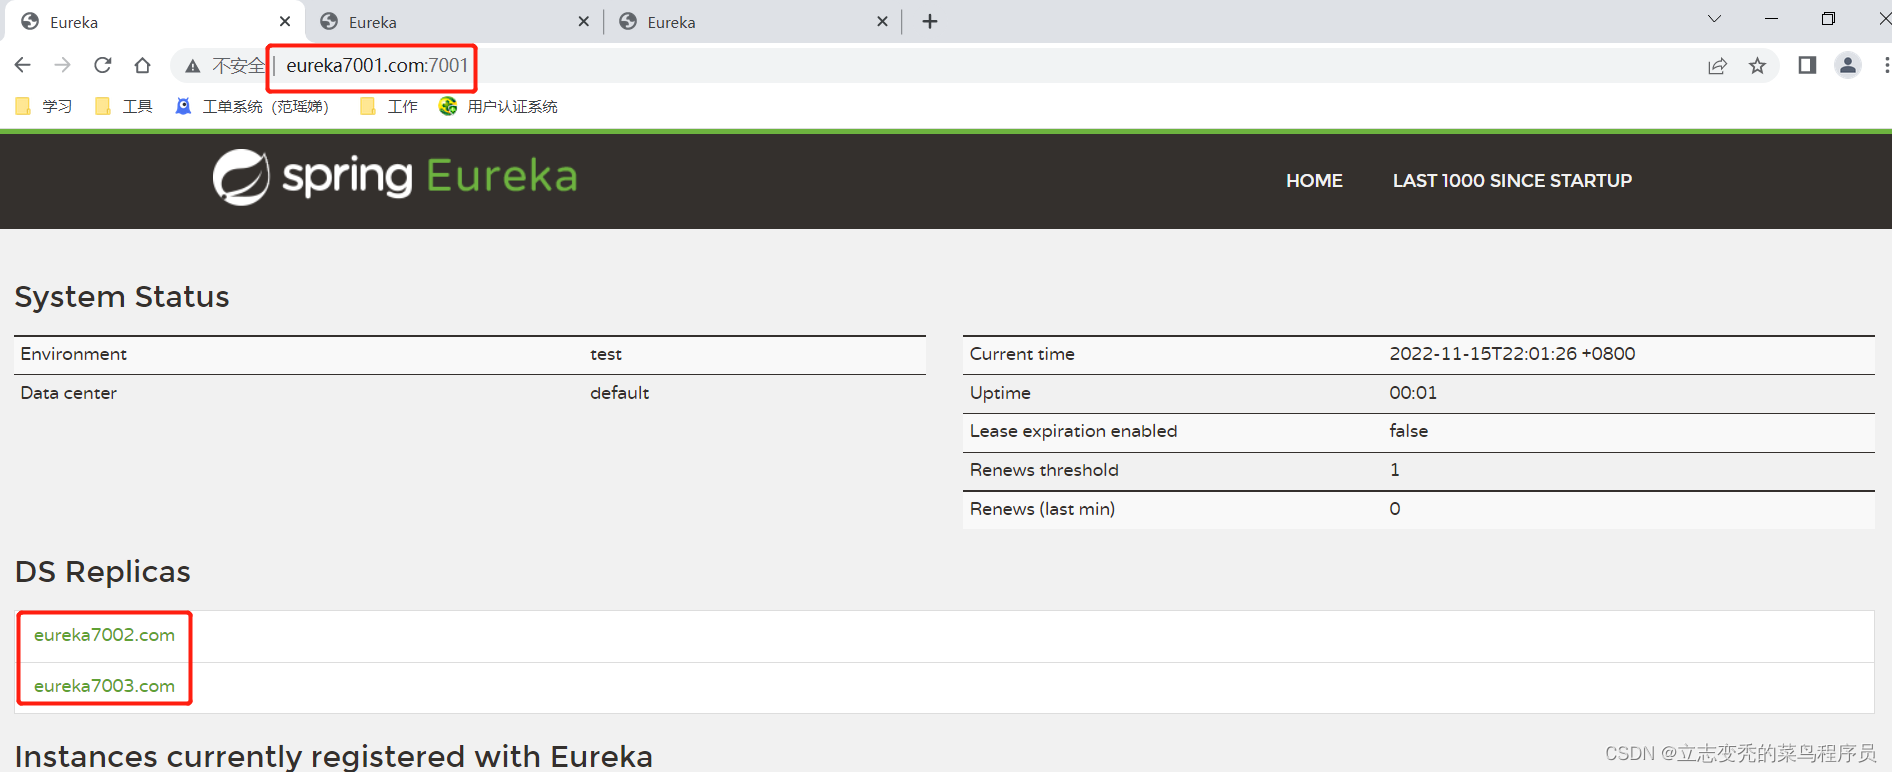Select the Uptime value 00:01
This screenshot has height=772, width=1892.
[x=1413, y=393]
